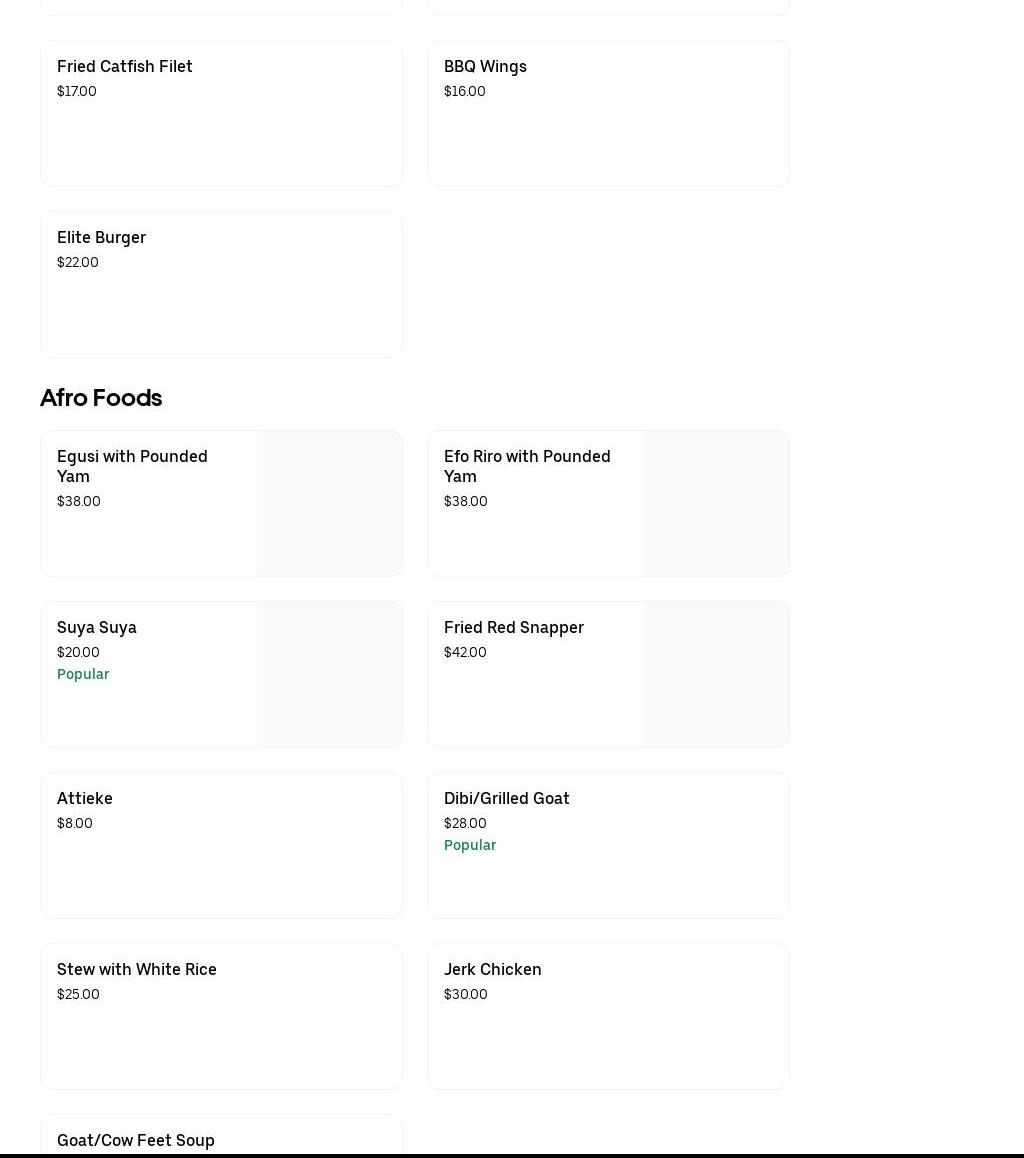Image resolution: width=1024 pixels, height=1158 pixels.
Task: Click the Efo Riro image placeholder
Action: [x=716, y=503]
